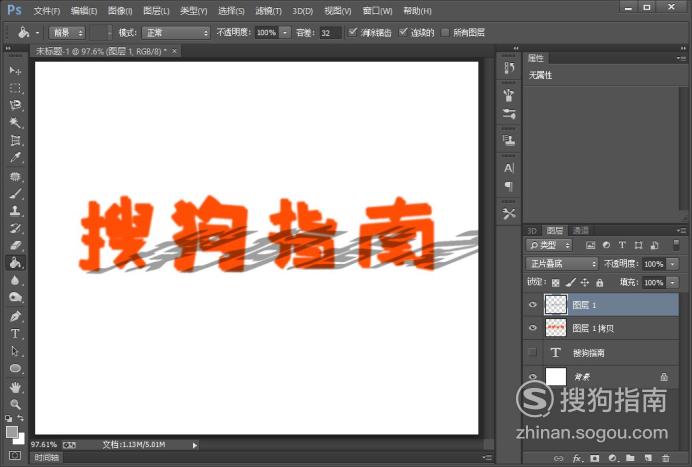Image resolution: width=692 pixels, height=467 pixels.
Task: Hide layer 图层 1 拷贝 with eye icon
Action: click(533, 328)
